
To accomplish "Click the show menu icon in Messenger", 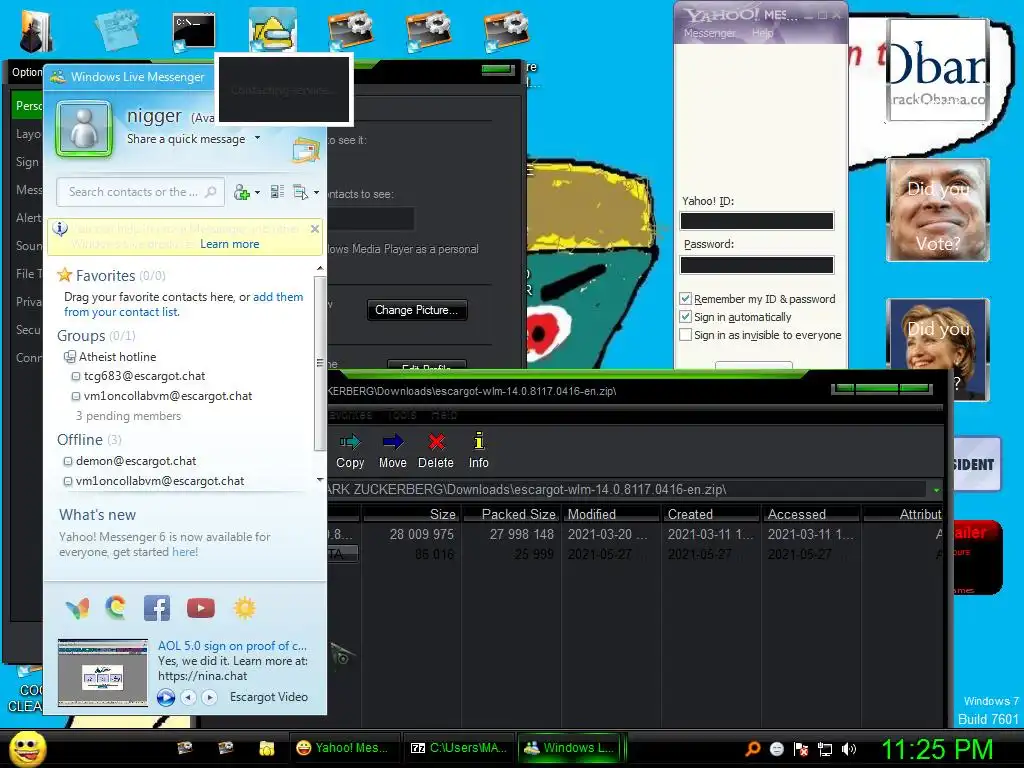I will 300,192.
